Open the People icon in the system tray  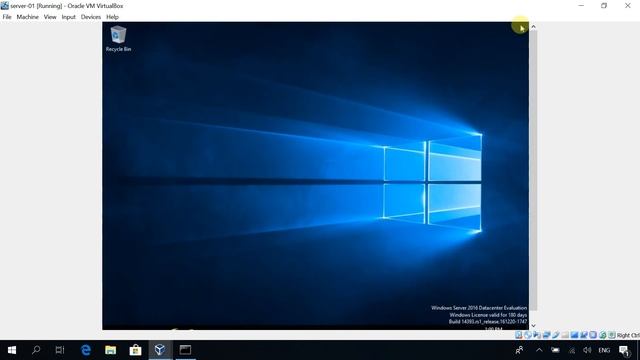pos(519,350)
